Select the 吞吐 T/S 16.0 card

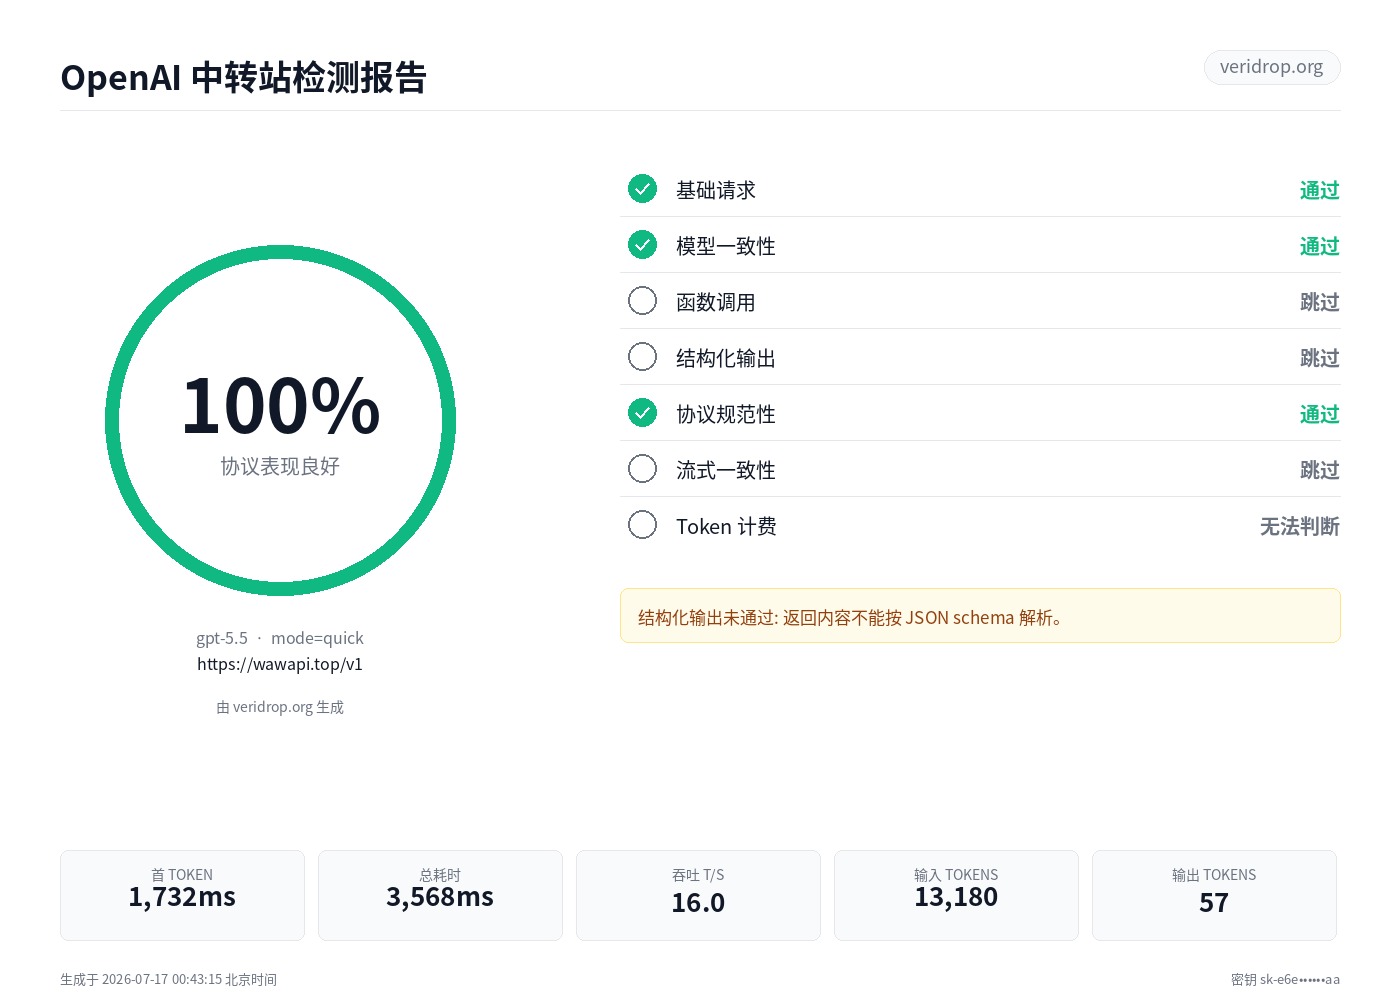pyautogui.click(x=698, y=895)
